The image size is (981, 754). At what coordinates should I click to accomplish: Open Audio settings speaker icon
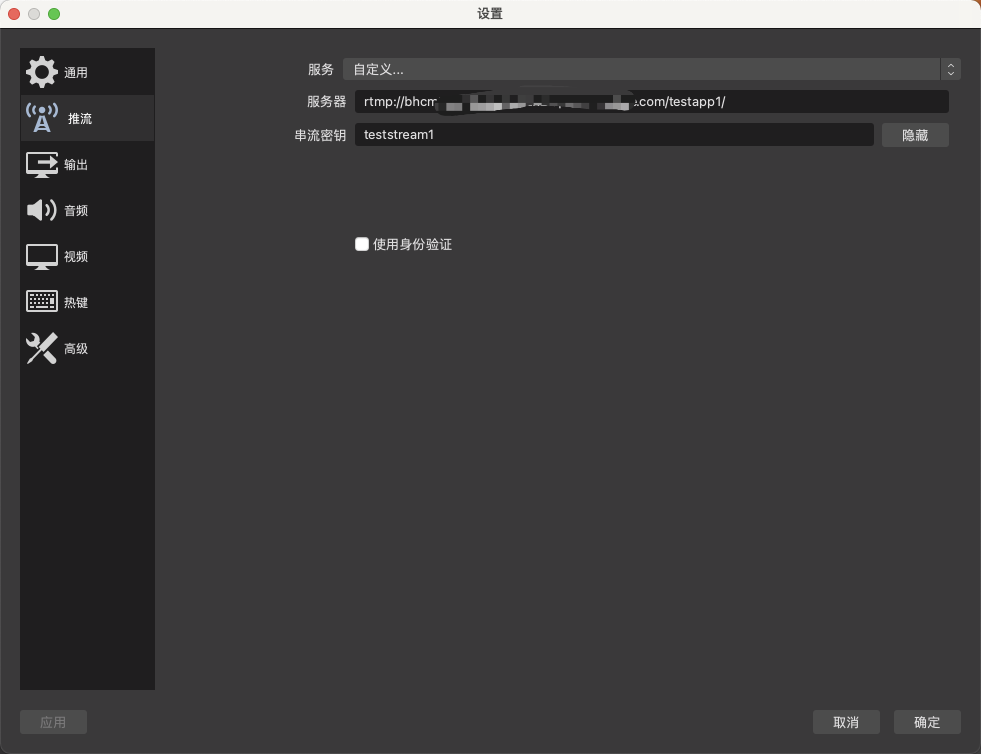pos(41,210)
